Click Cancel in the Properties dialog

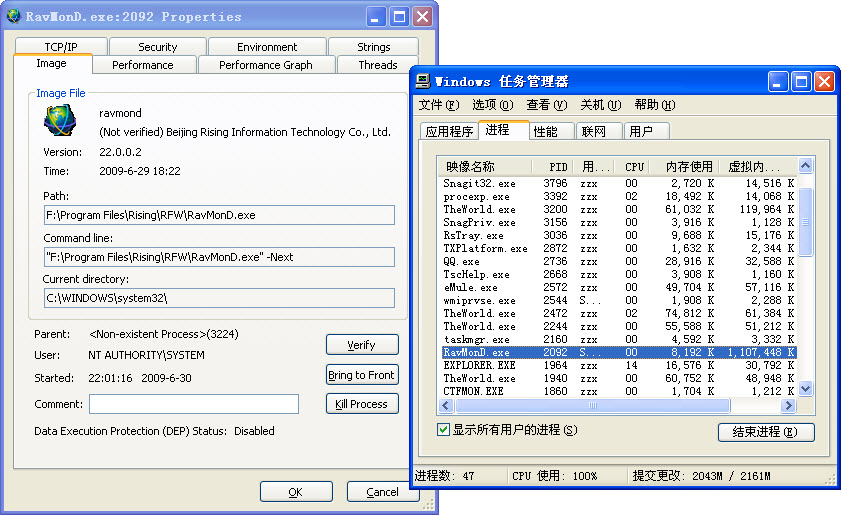(x=383, y=491)
